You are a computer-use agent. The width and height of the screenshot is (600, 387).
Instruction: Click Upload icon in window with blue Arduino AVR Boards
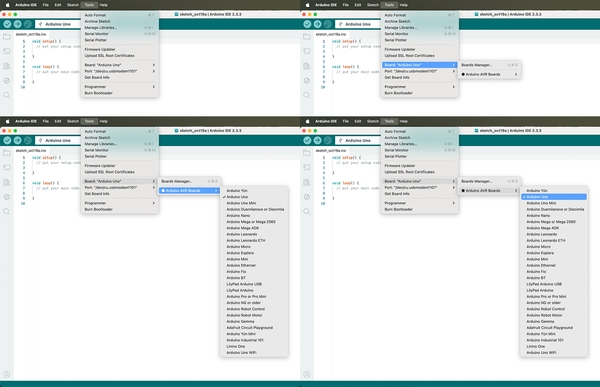pos(18,140)
